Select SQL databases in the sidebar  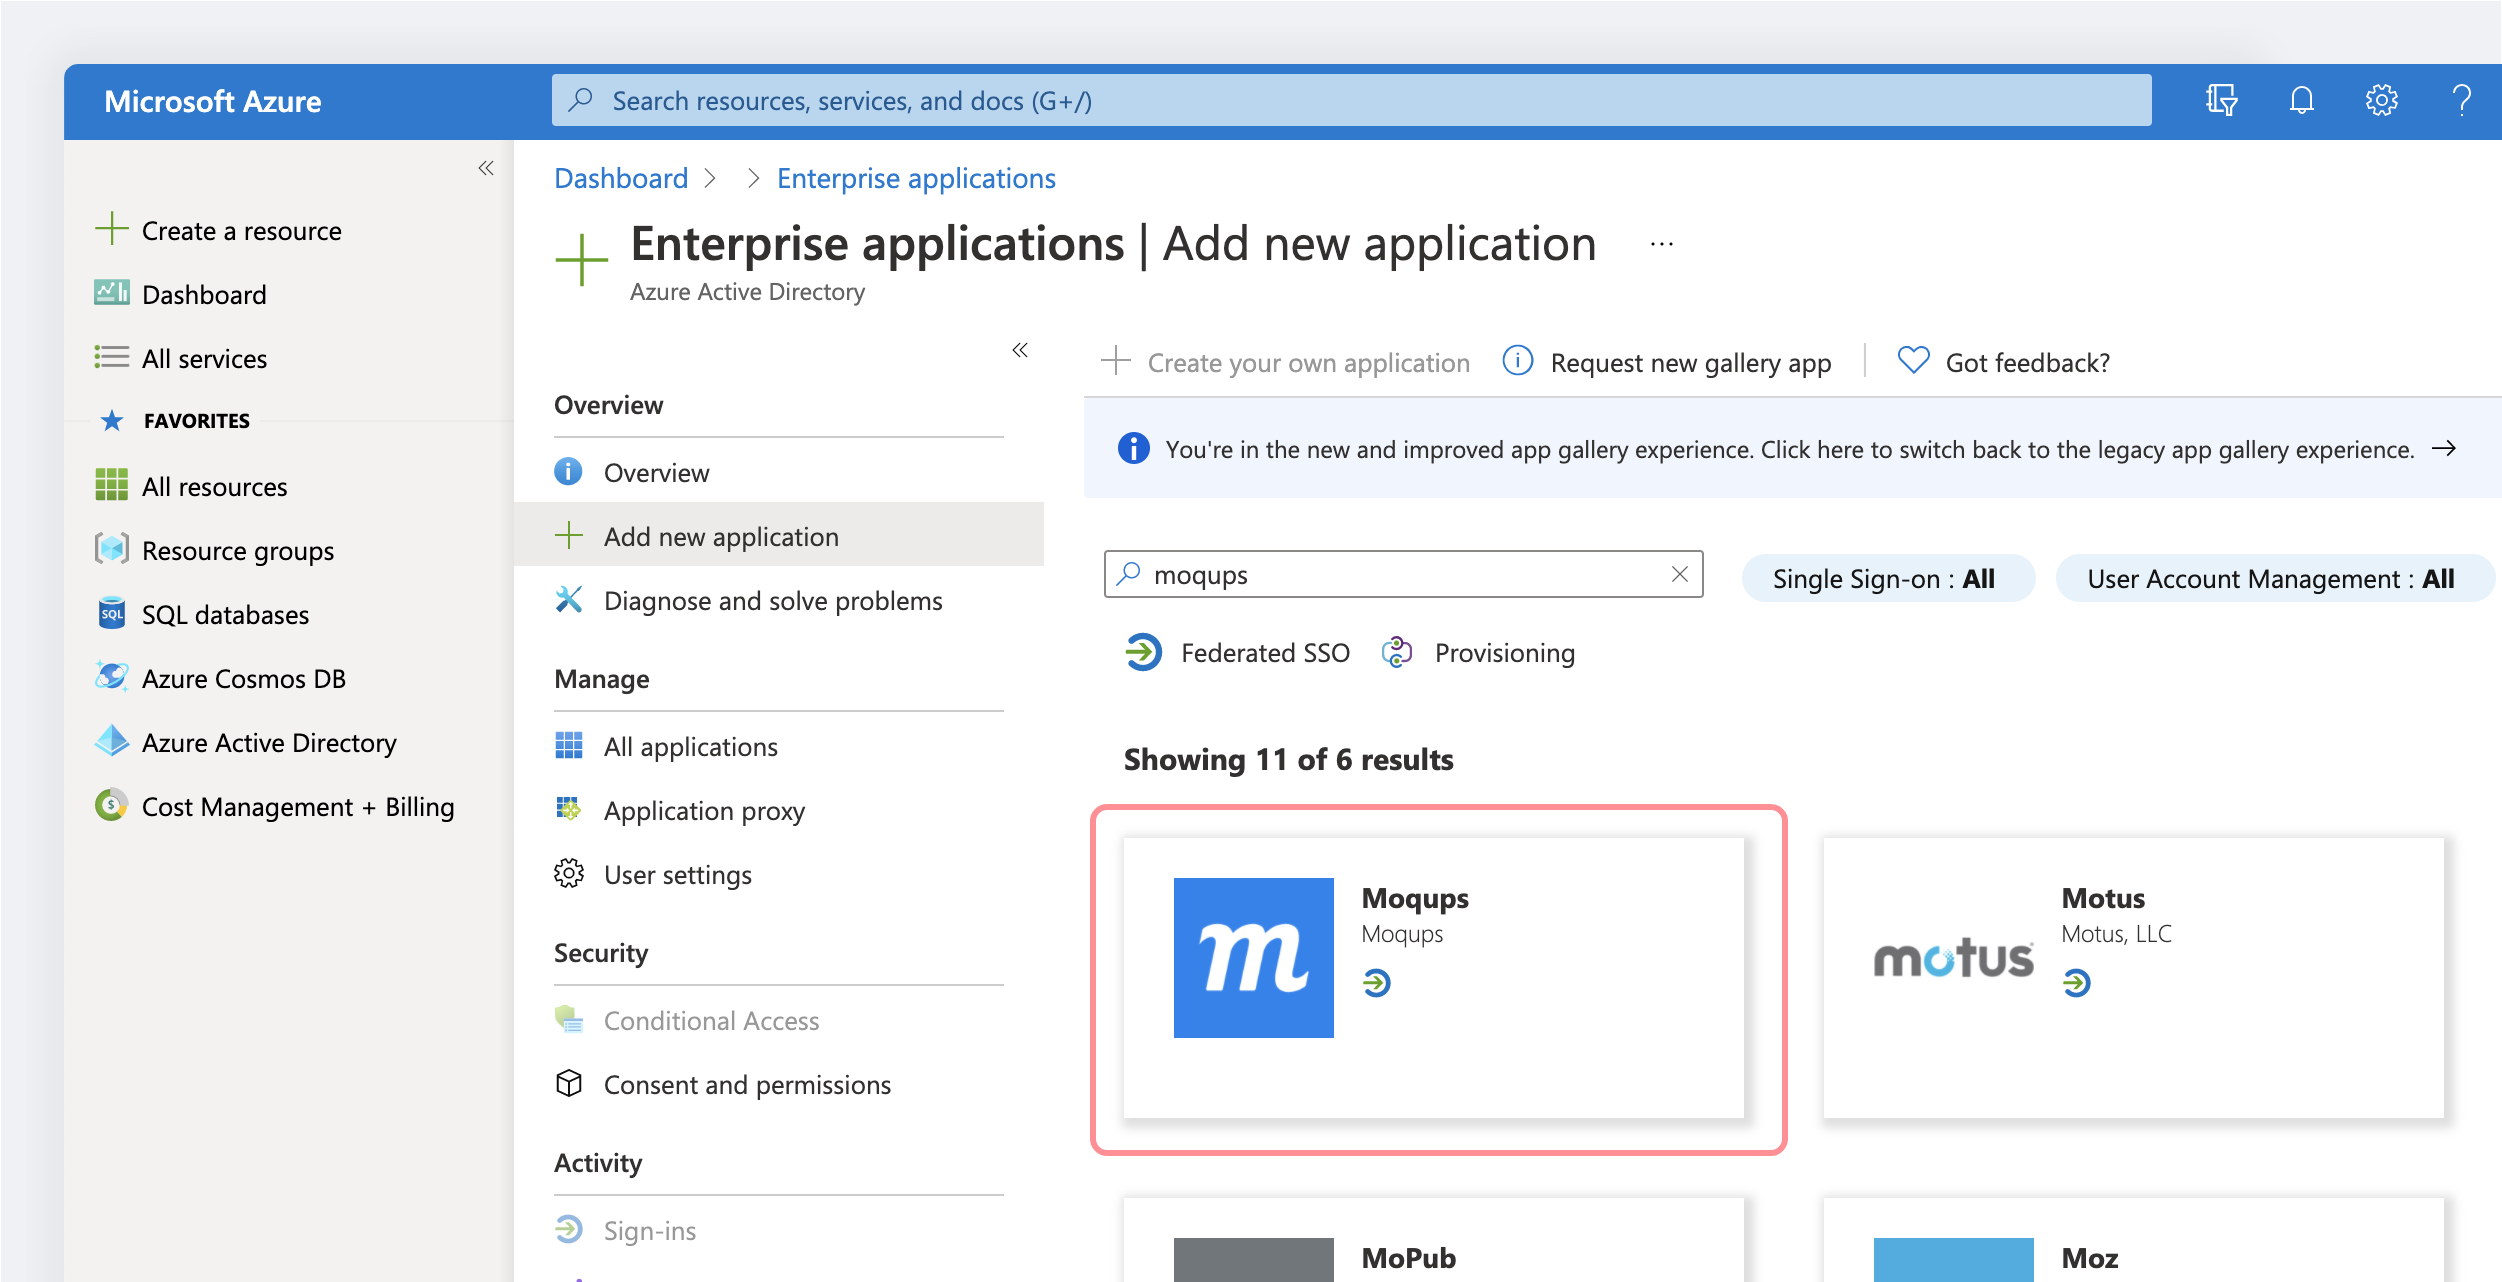[x=225, y=614]
